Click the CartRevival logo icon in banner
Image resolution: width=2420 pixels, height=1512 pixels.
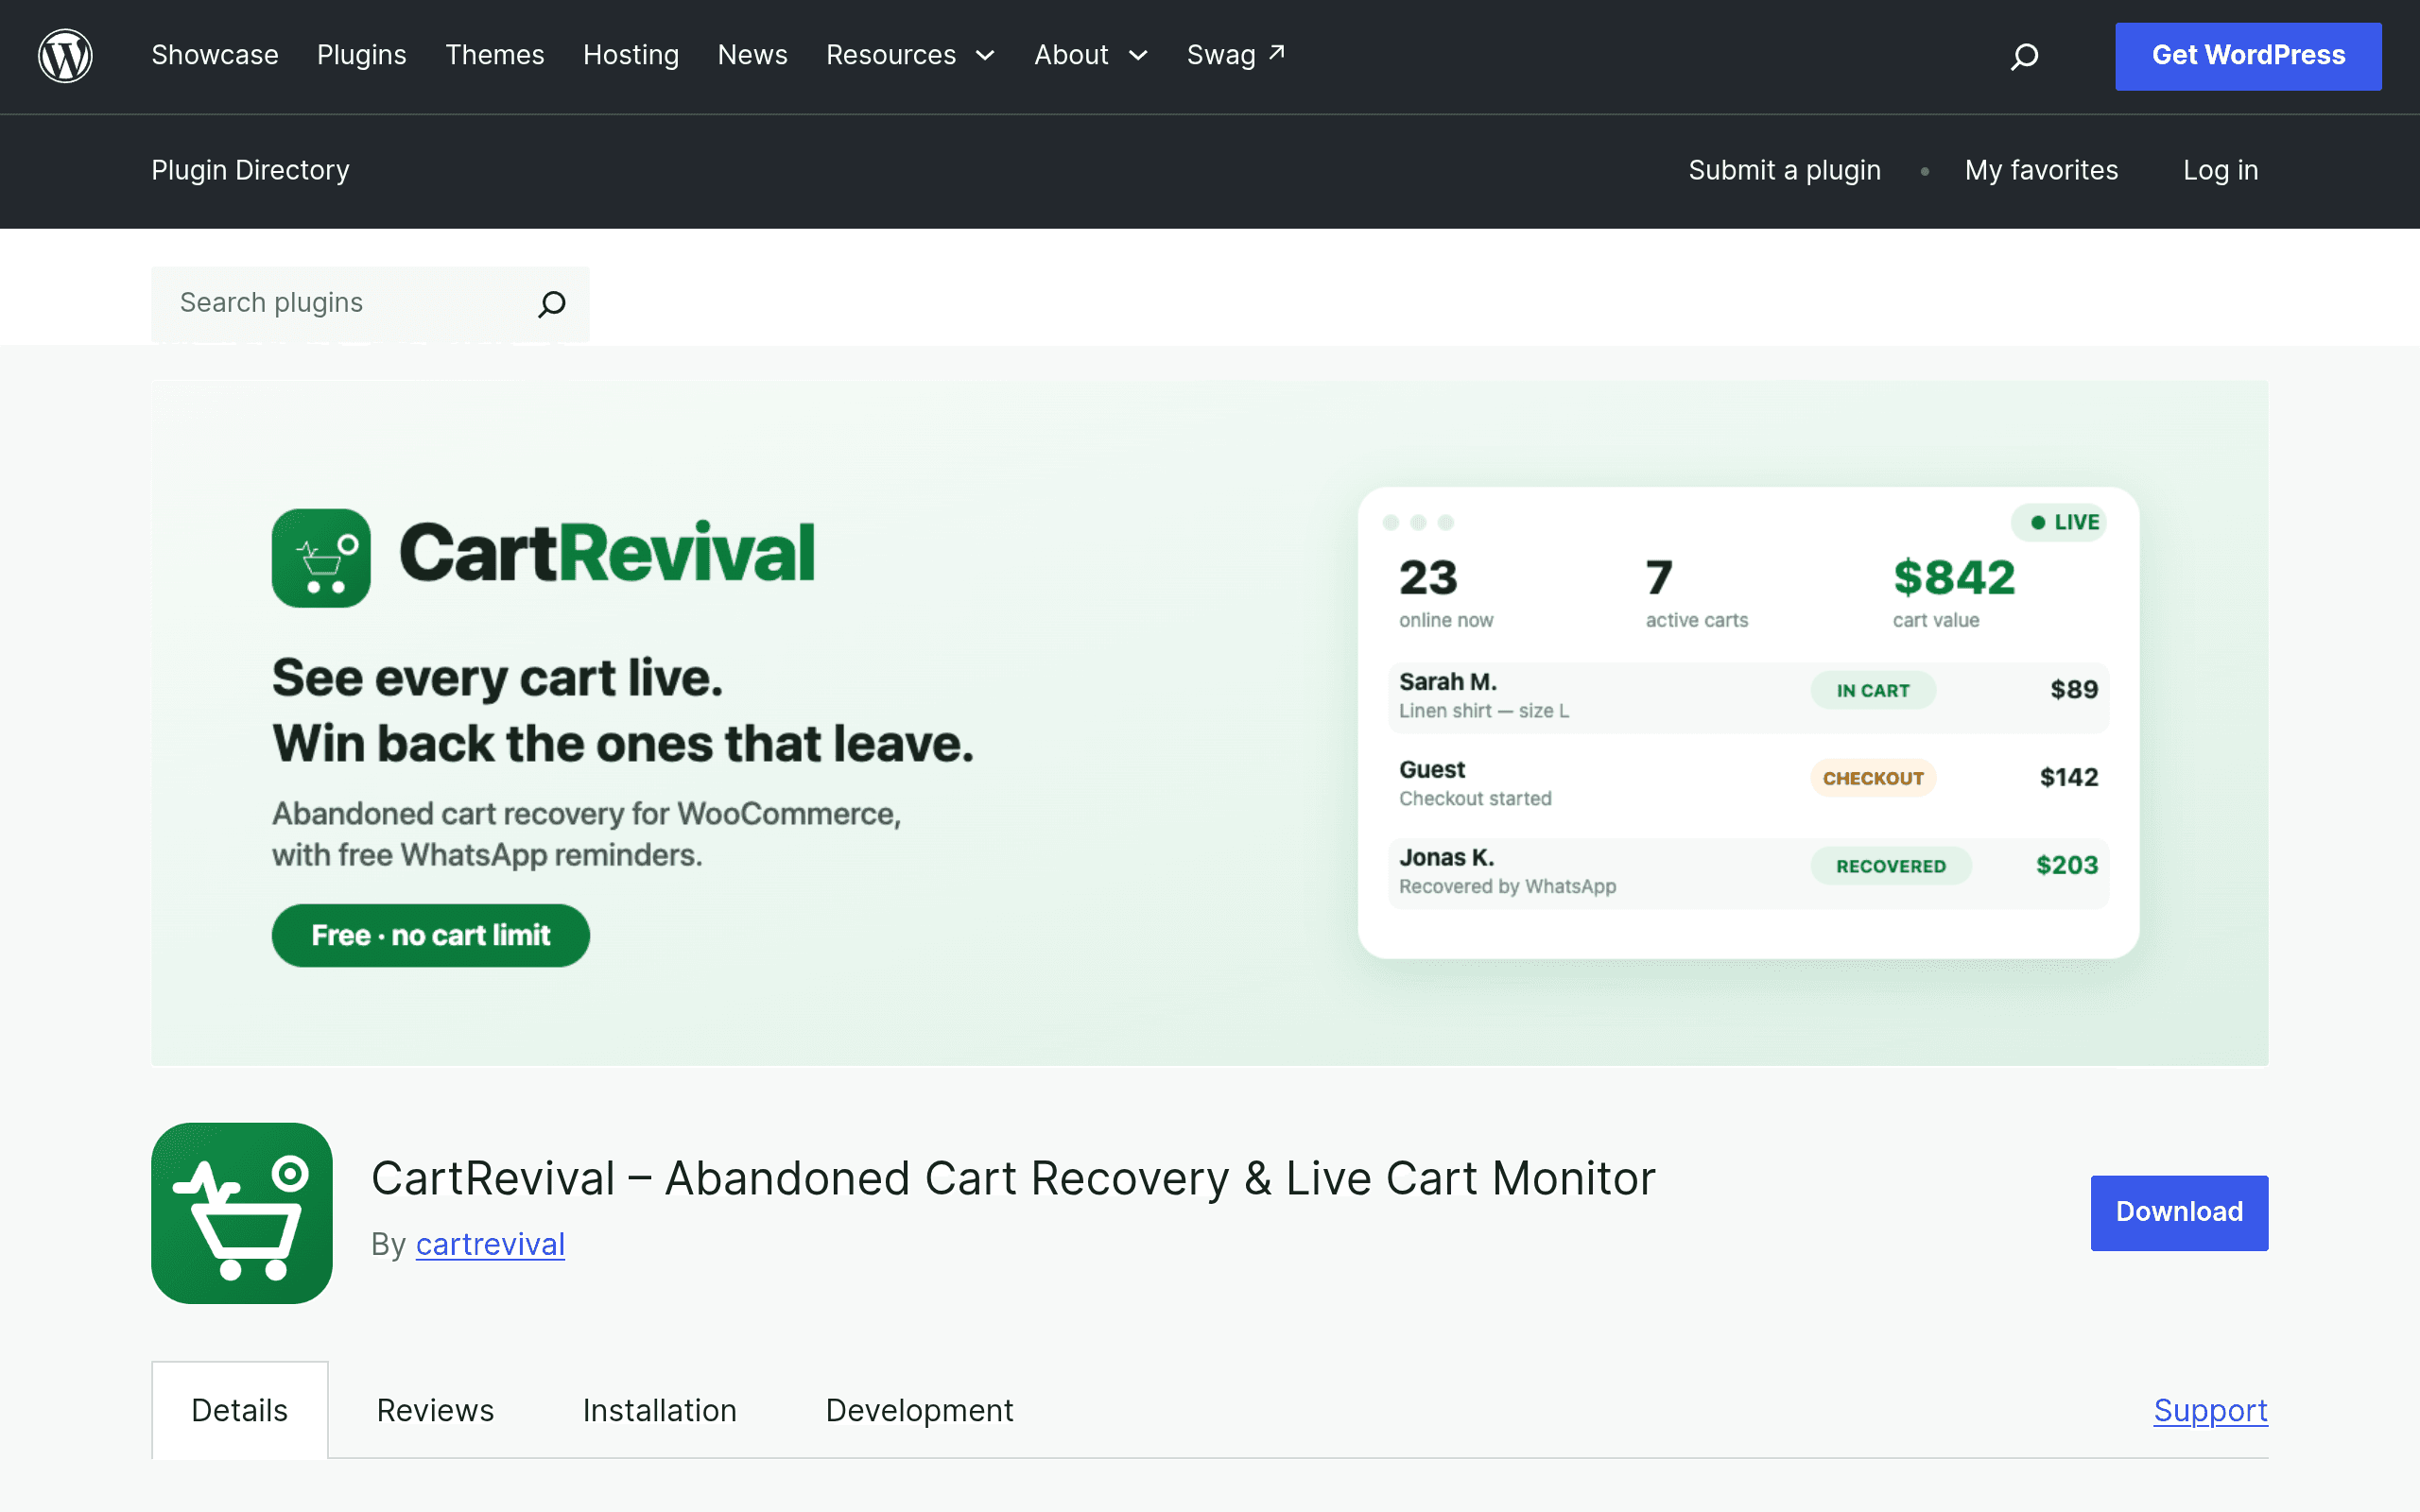321,558
